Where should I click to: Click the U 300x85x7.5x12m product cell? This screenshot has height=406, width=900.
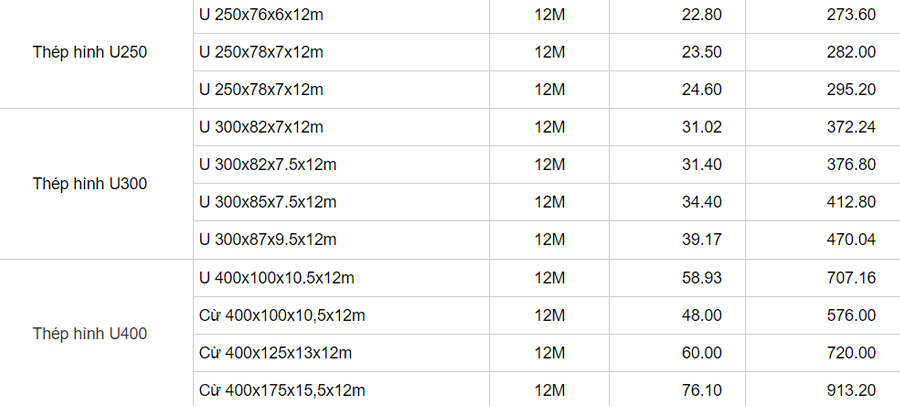click(268, 202)
